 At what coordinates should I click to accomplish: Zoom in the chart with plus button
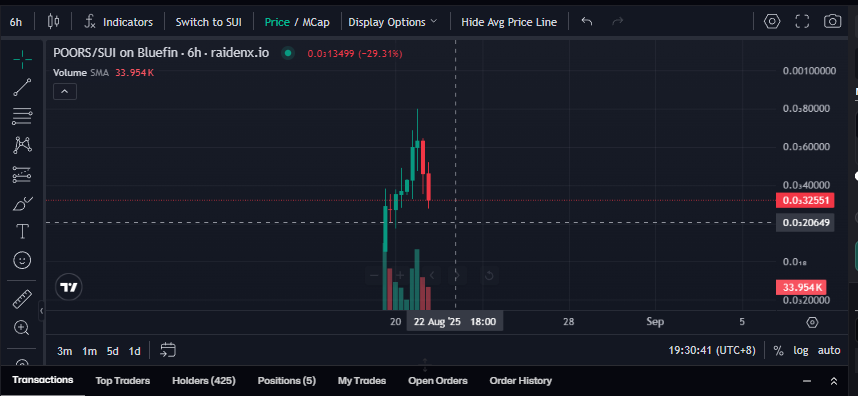coord(400,275)
